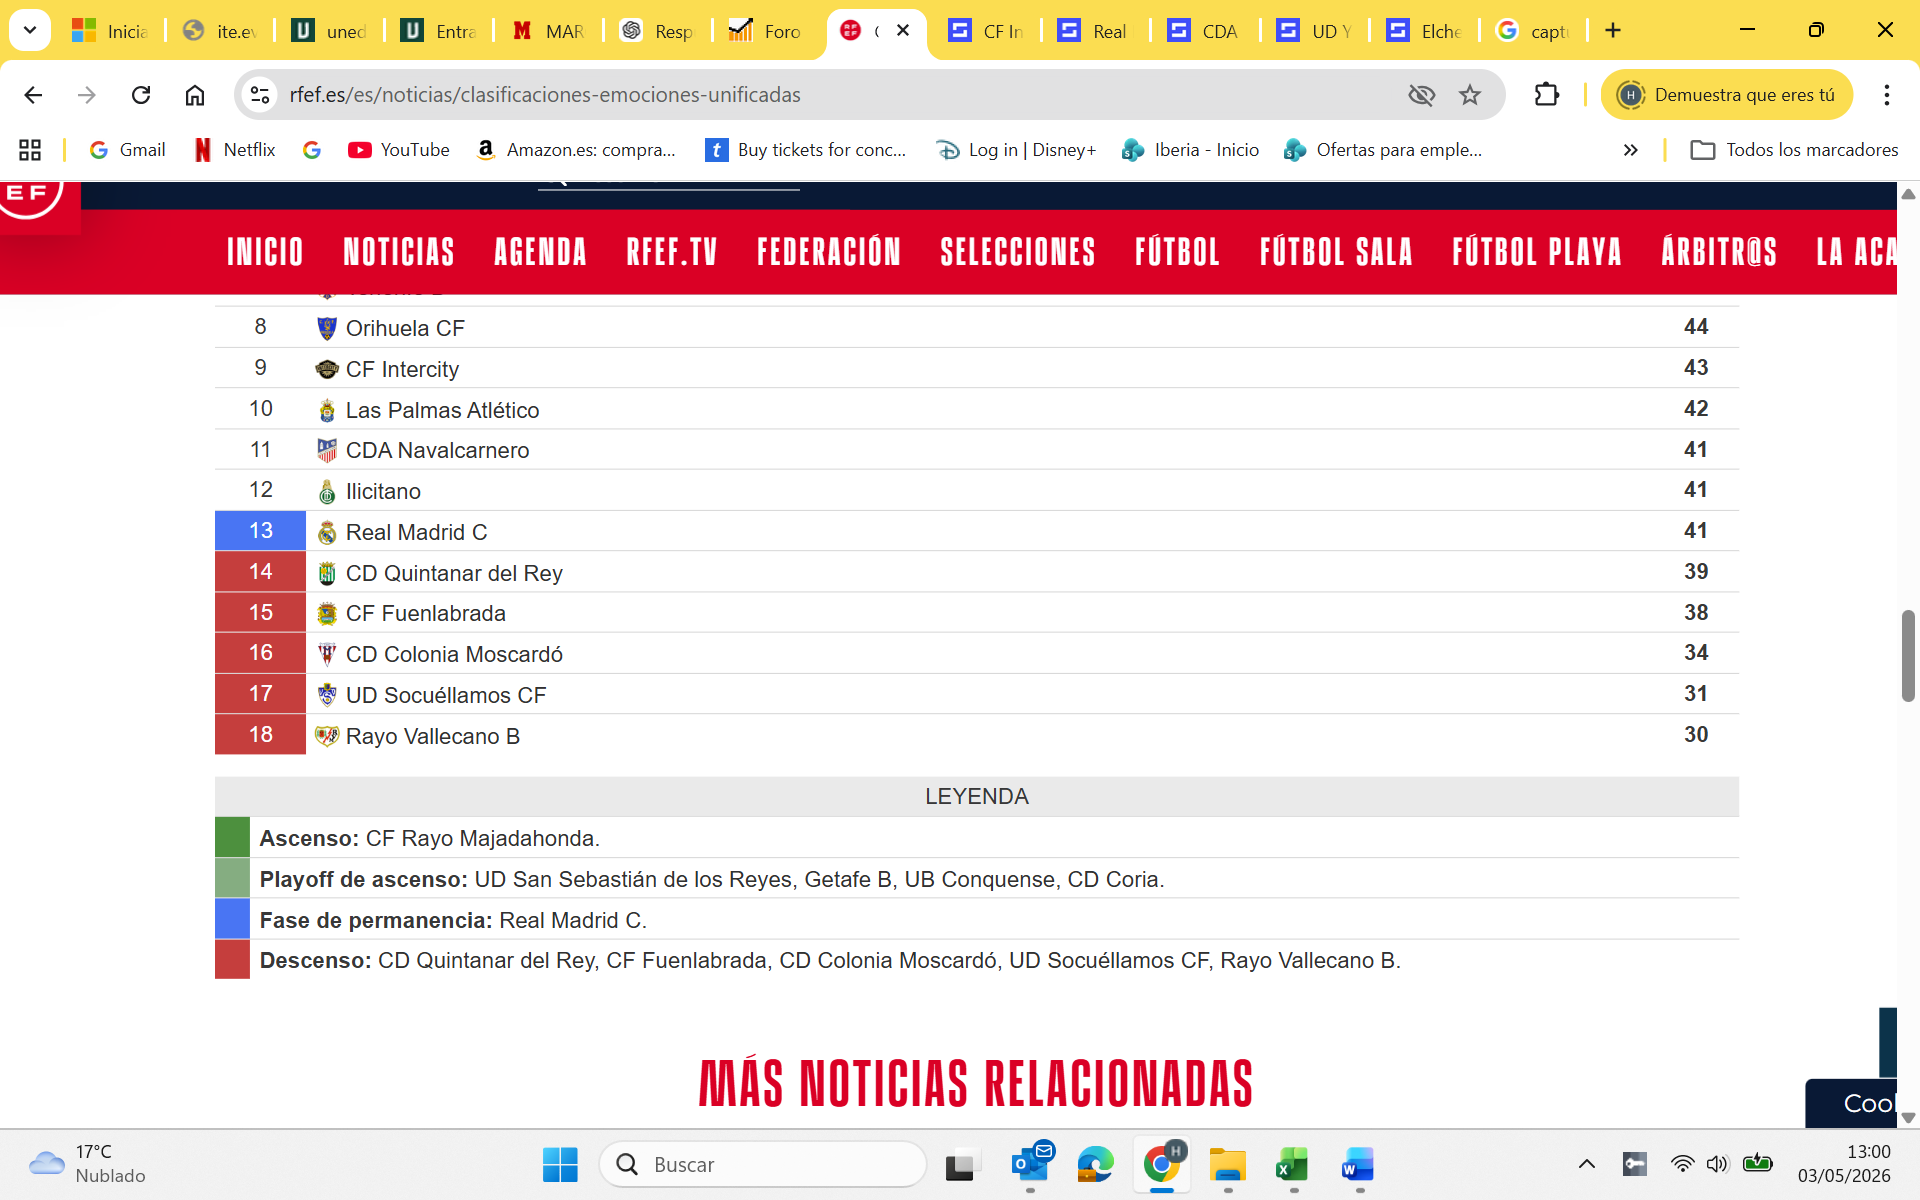Viewport: 1920px width, 1200px height.
Task: Open the AGENDA menu
Action: (x=540, y=252)
